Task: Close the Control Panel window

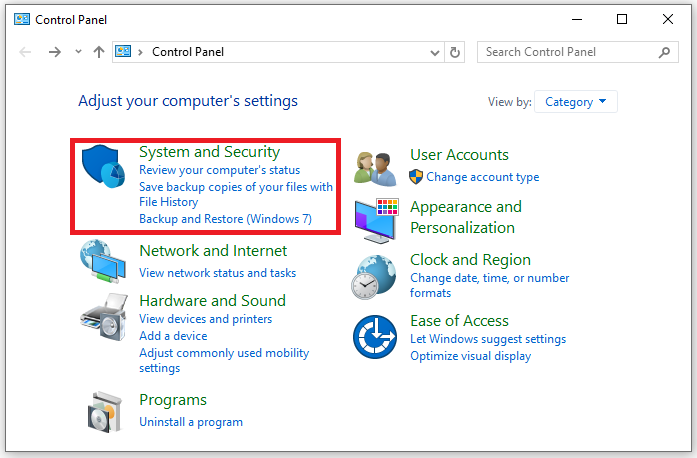Action: tap(668, 19)
